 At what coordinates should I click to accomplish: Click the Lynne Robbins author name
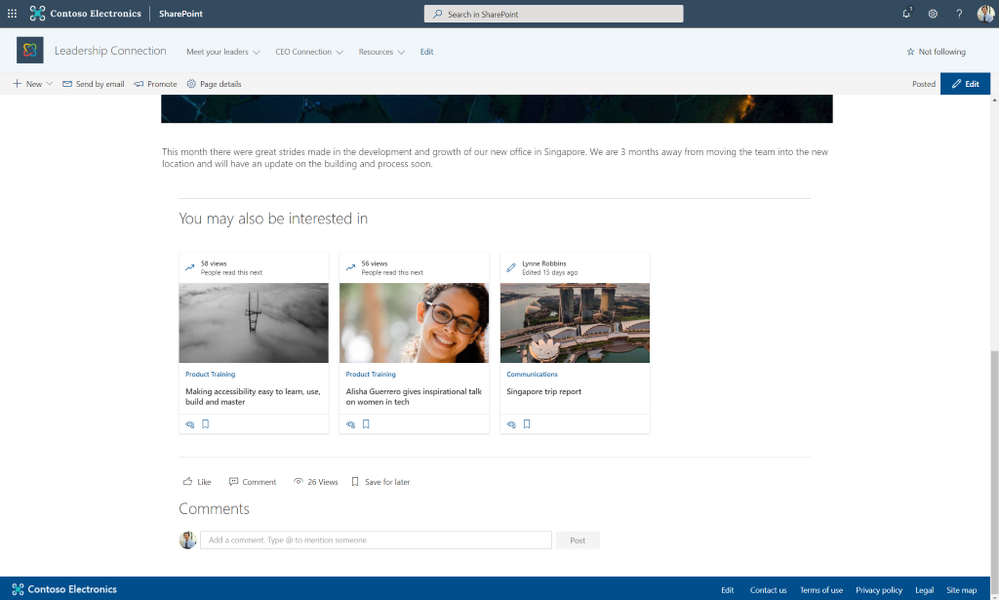544,263
